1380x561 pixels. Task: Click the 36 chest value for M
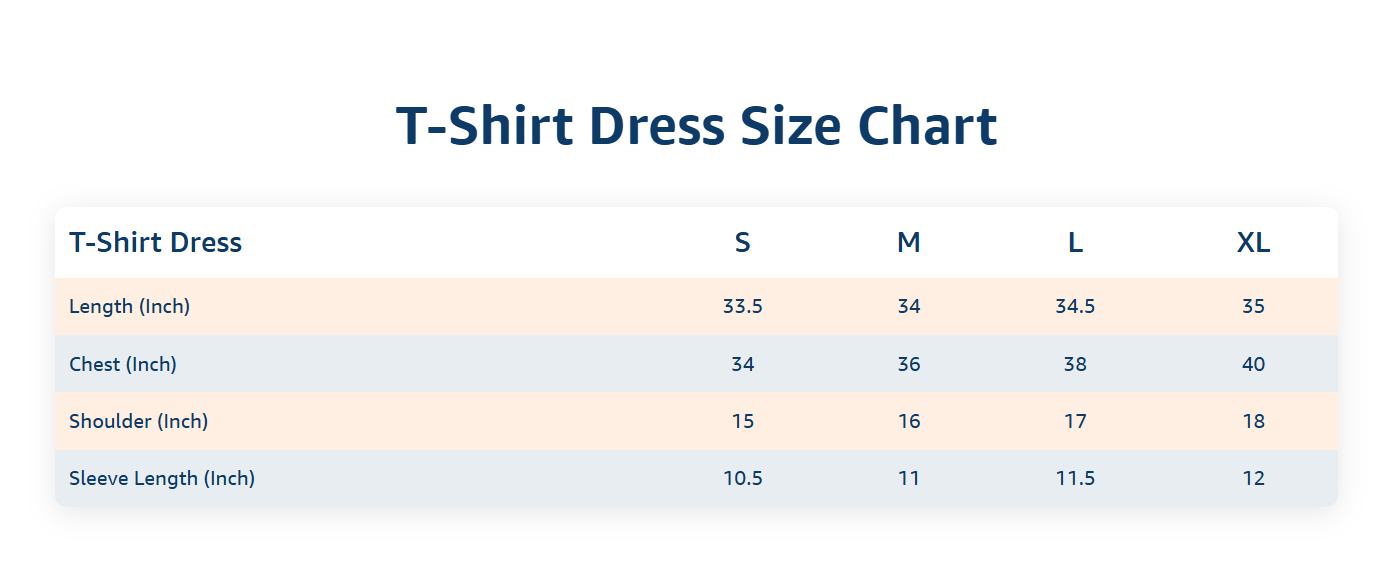[908, 364]
